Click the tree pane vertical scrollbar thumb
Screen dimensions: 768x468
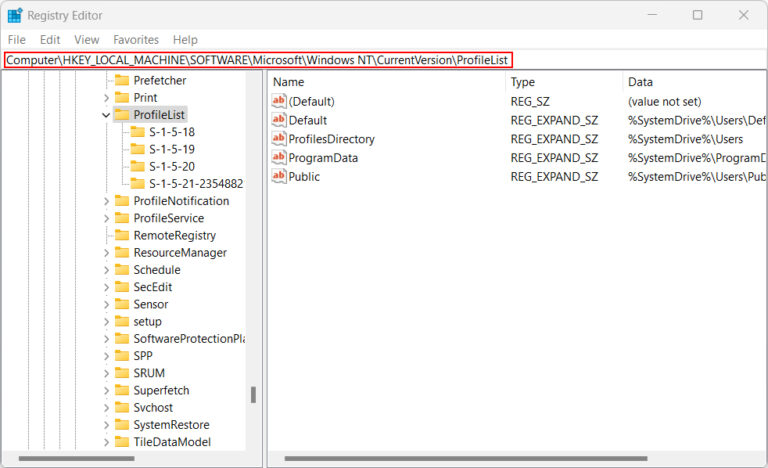[x=253, y=394]
